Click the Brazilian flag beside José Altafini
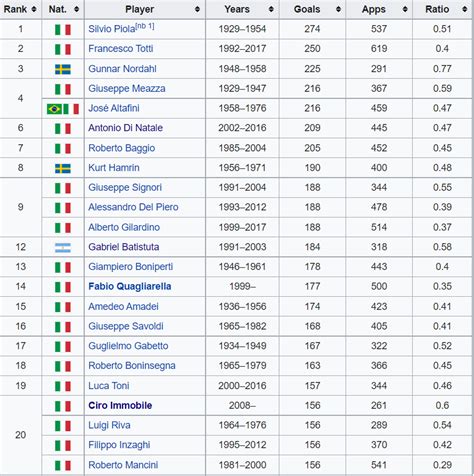 [54, 109]
